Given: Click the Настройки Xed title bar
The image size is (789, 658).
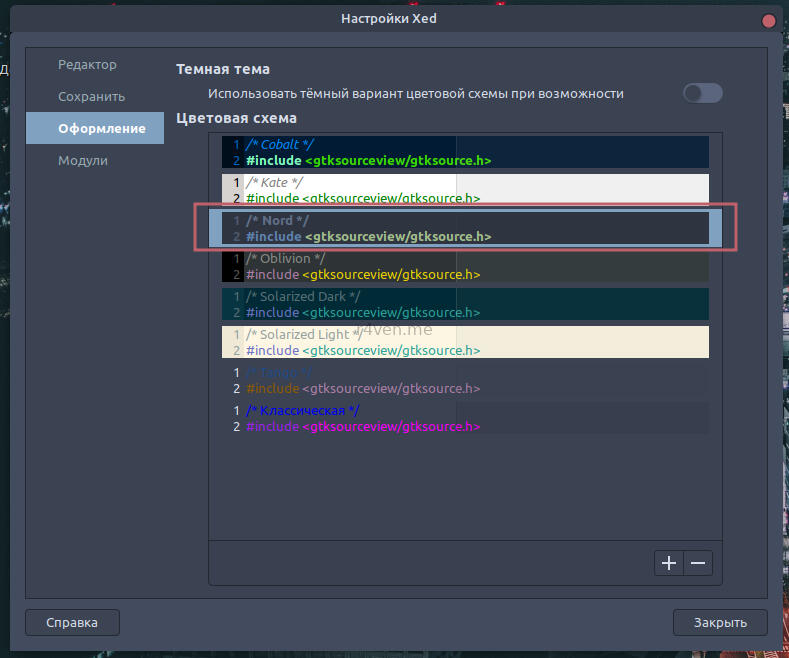Looking at the screenshot, I should coord(390,19).
